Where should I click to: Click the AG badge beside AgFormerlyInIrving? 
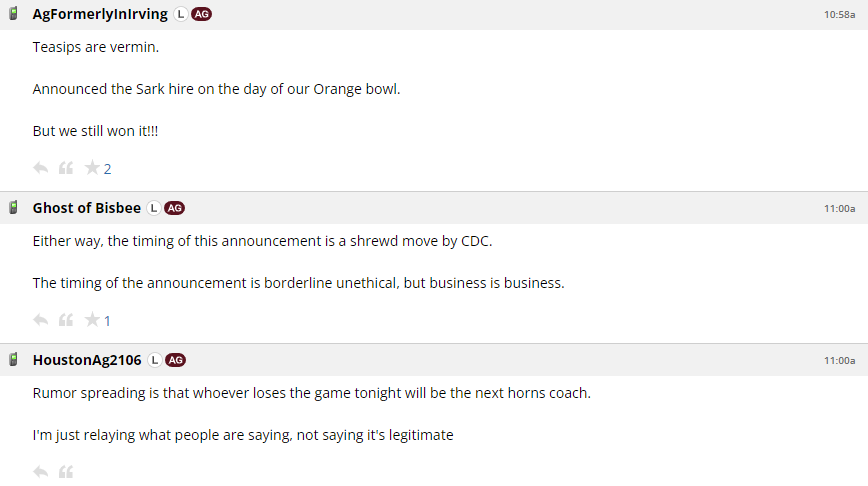(201, 15)
